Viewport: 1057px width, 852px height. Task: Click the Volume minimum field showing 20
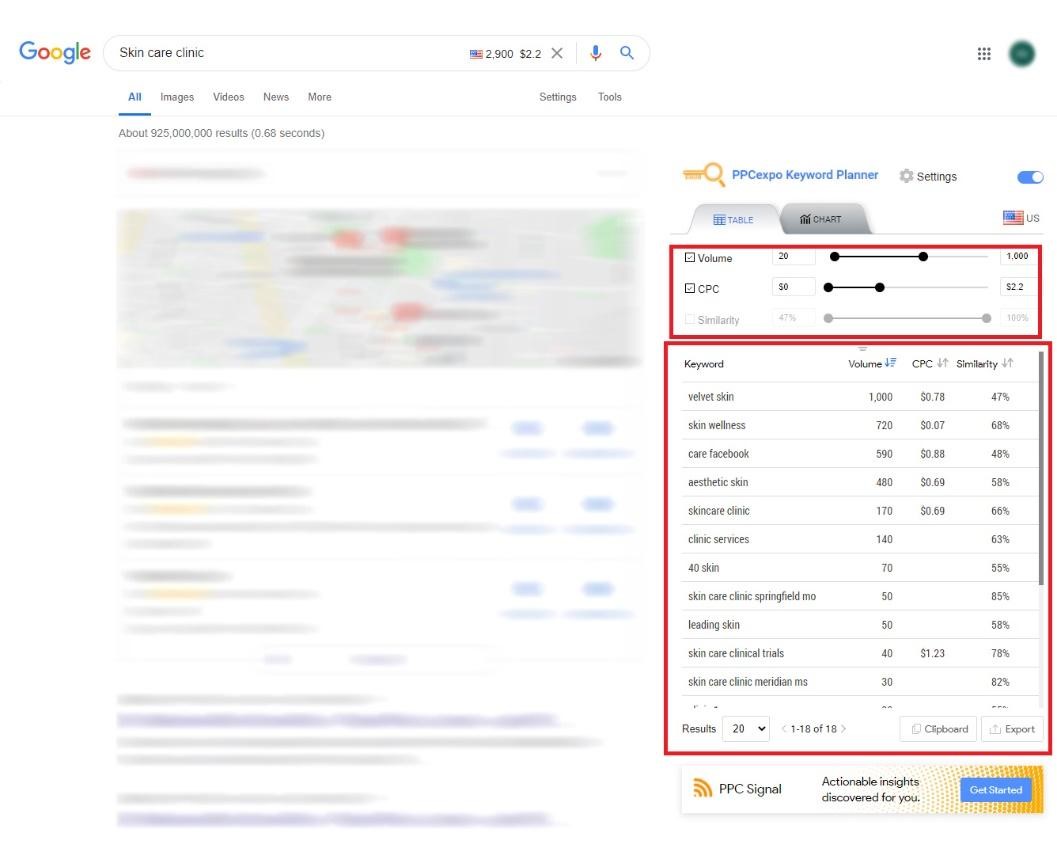(x=793, y=256)
